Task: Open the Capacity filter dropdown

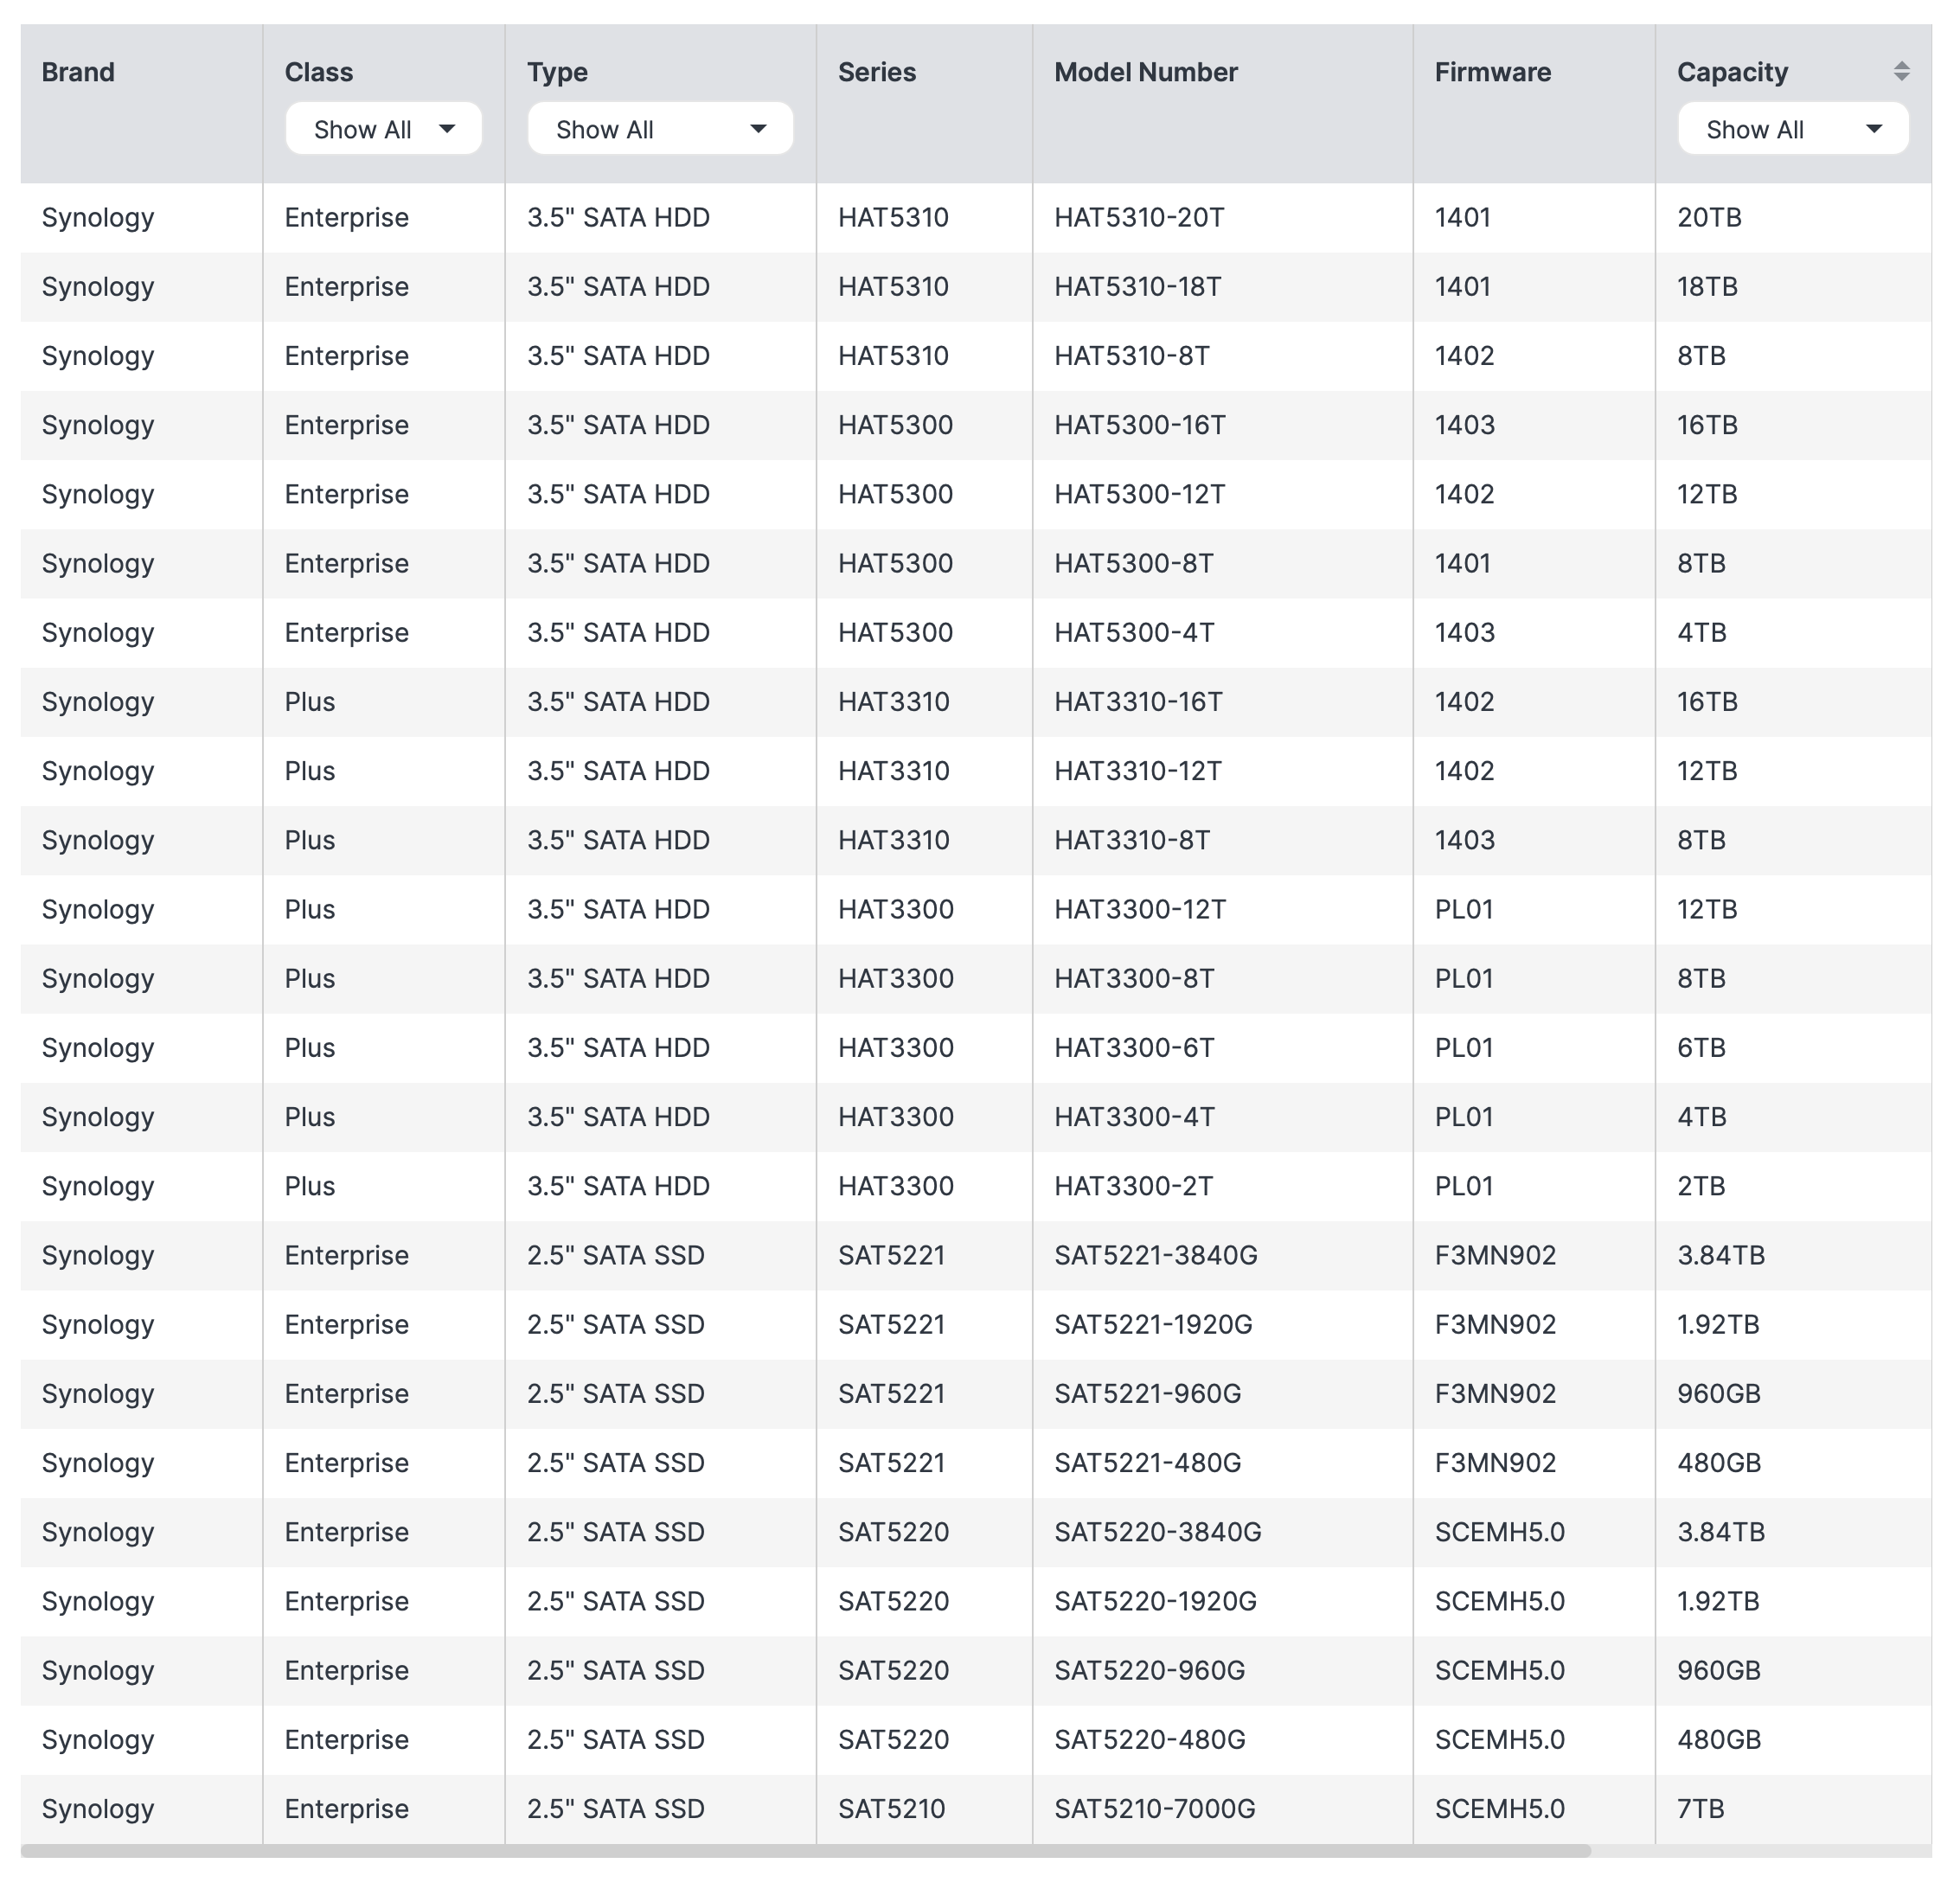Action: [x=1792, y=129]
